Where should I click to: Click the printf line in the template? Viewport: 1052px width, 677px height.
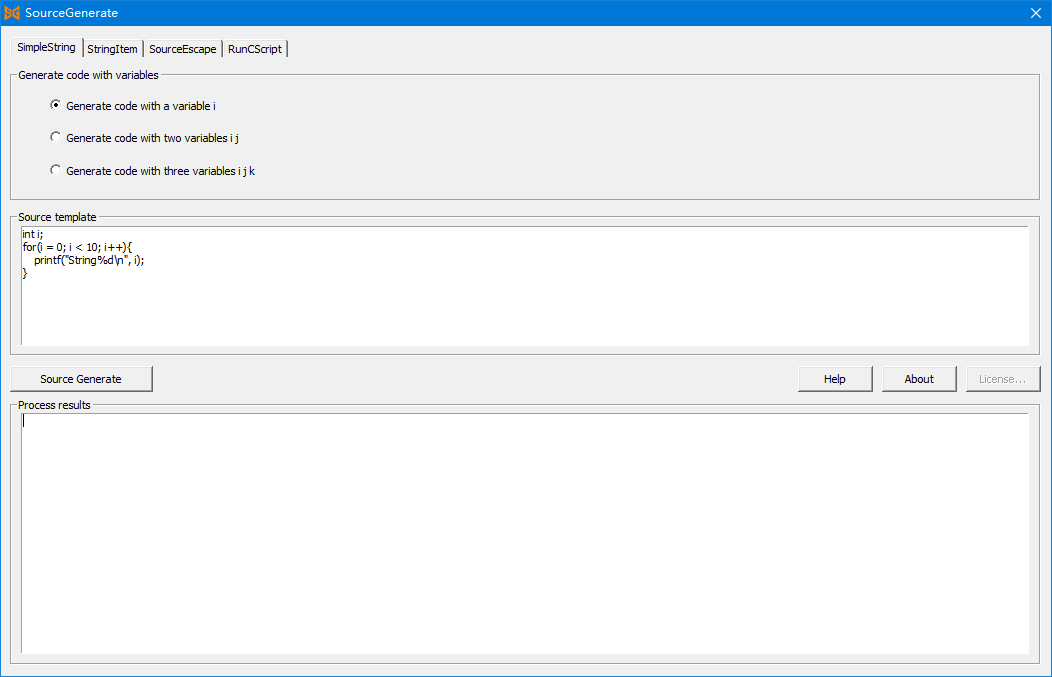coord(88,260)
